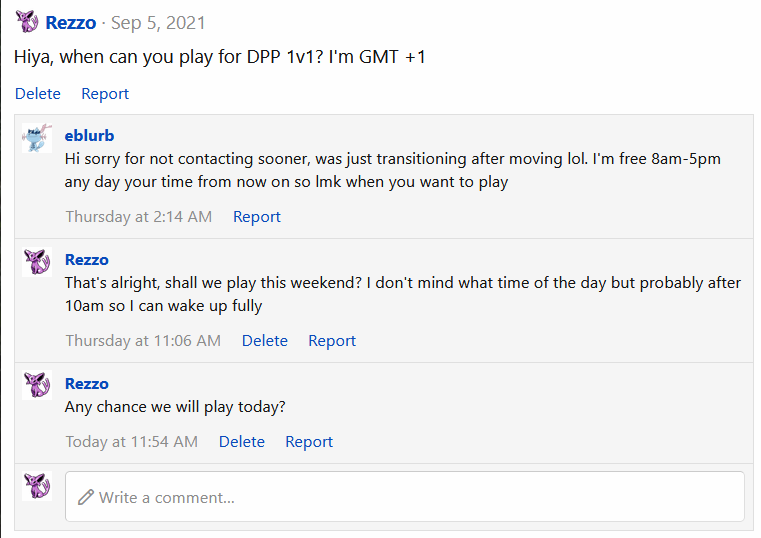Open Rezzo's username on the main post

[x=71, y=22]
